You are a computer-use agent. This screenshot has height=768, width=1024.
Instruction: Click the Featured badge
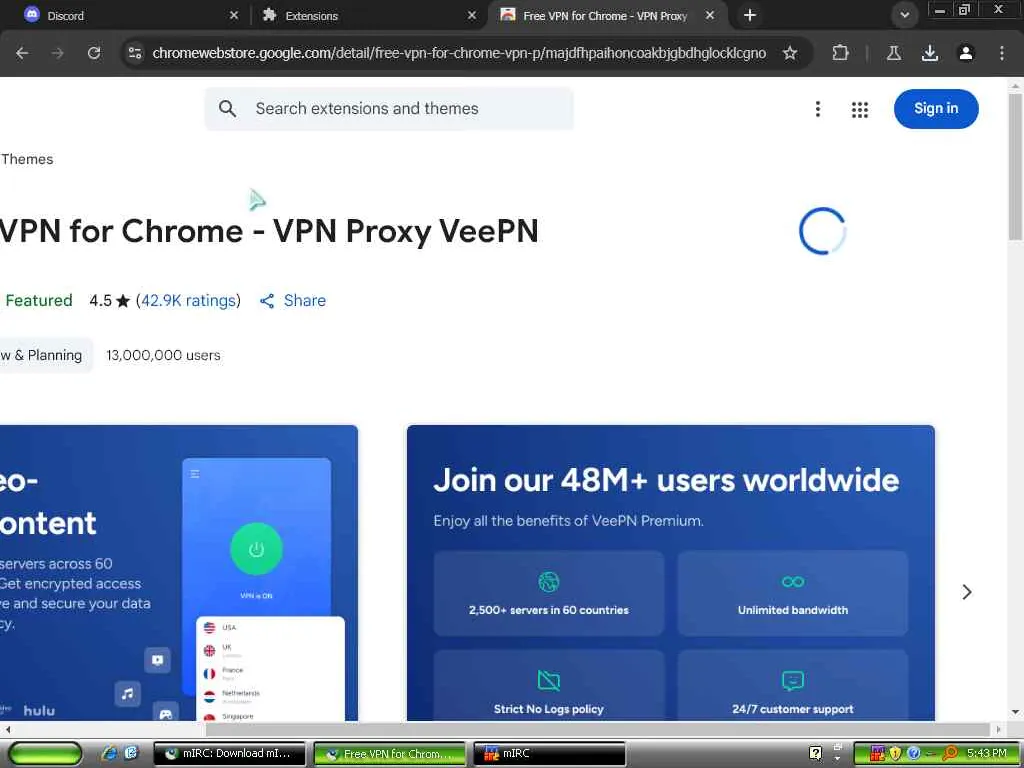tap(38, 300)
